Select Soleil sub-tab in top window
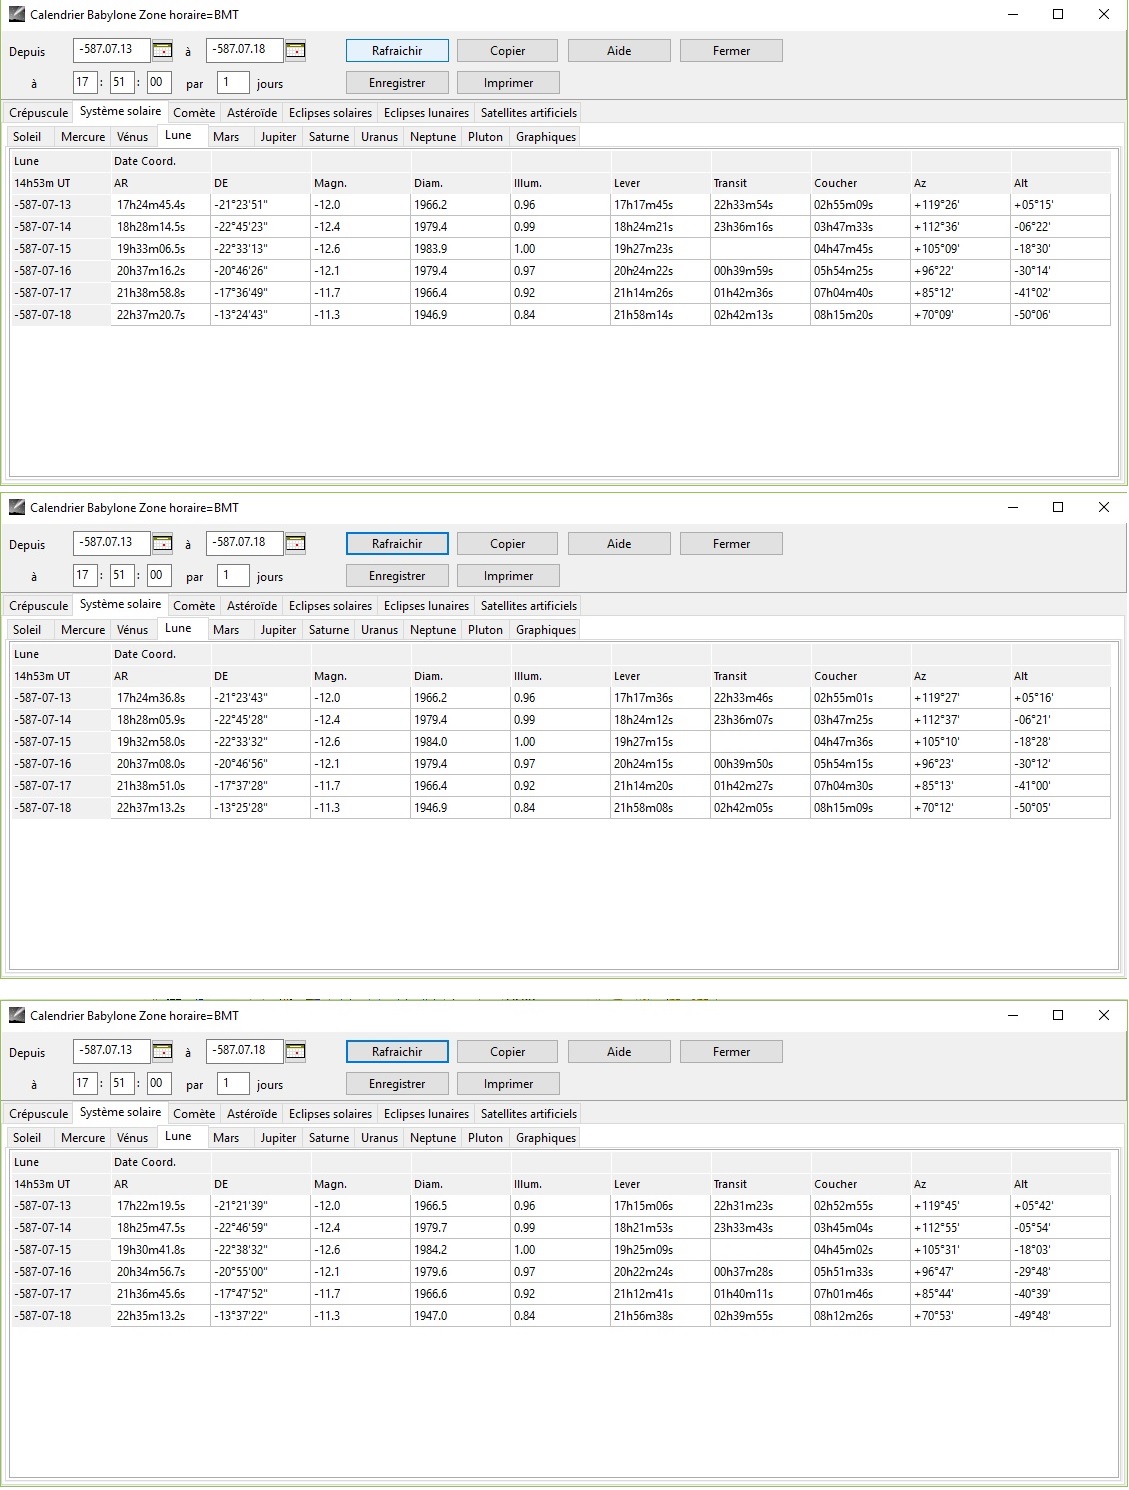The image size is (1129, 1490). coord(27,137)
